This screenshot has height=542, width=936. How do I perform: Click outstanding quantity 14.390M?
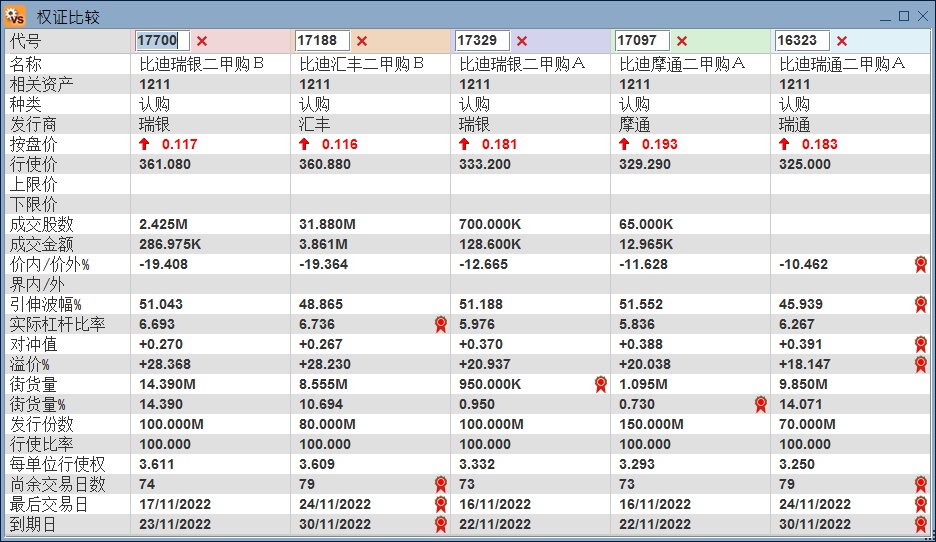[167, 384]
